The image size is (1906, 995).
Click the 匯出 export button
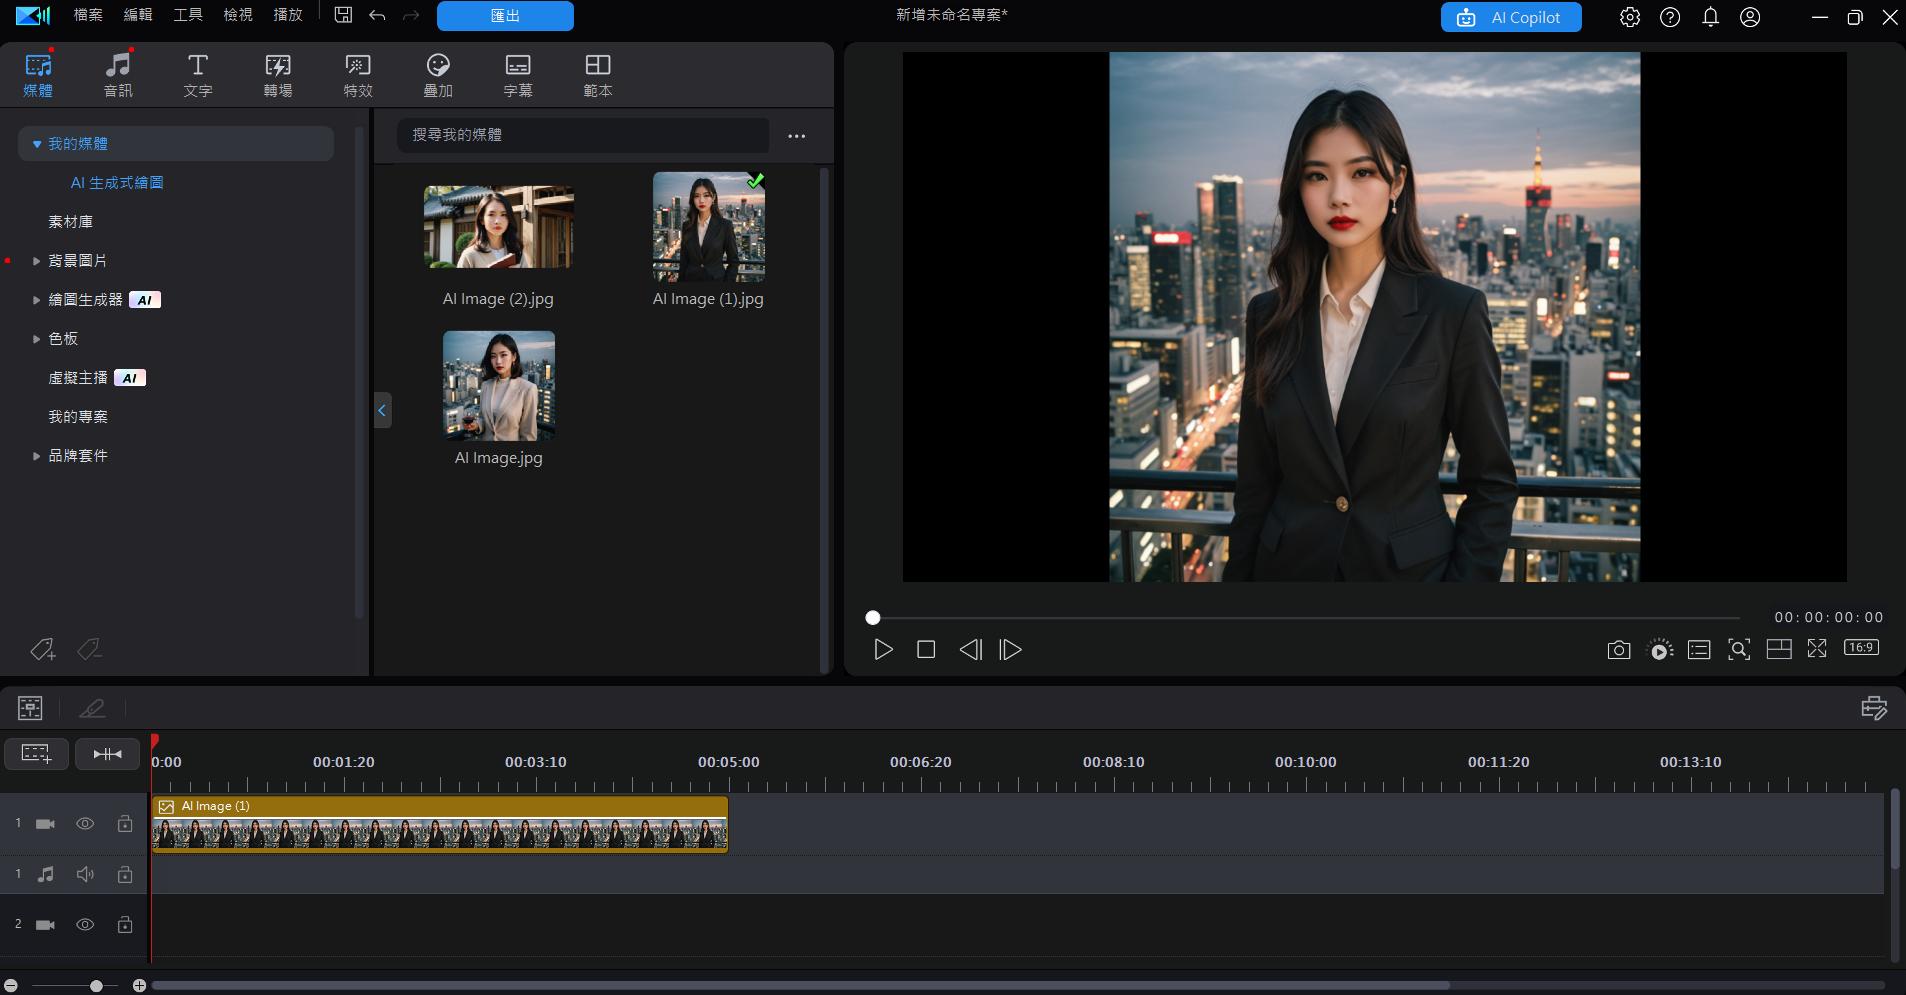505,16
